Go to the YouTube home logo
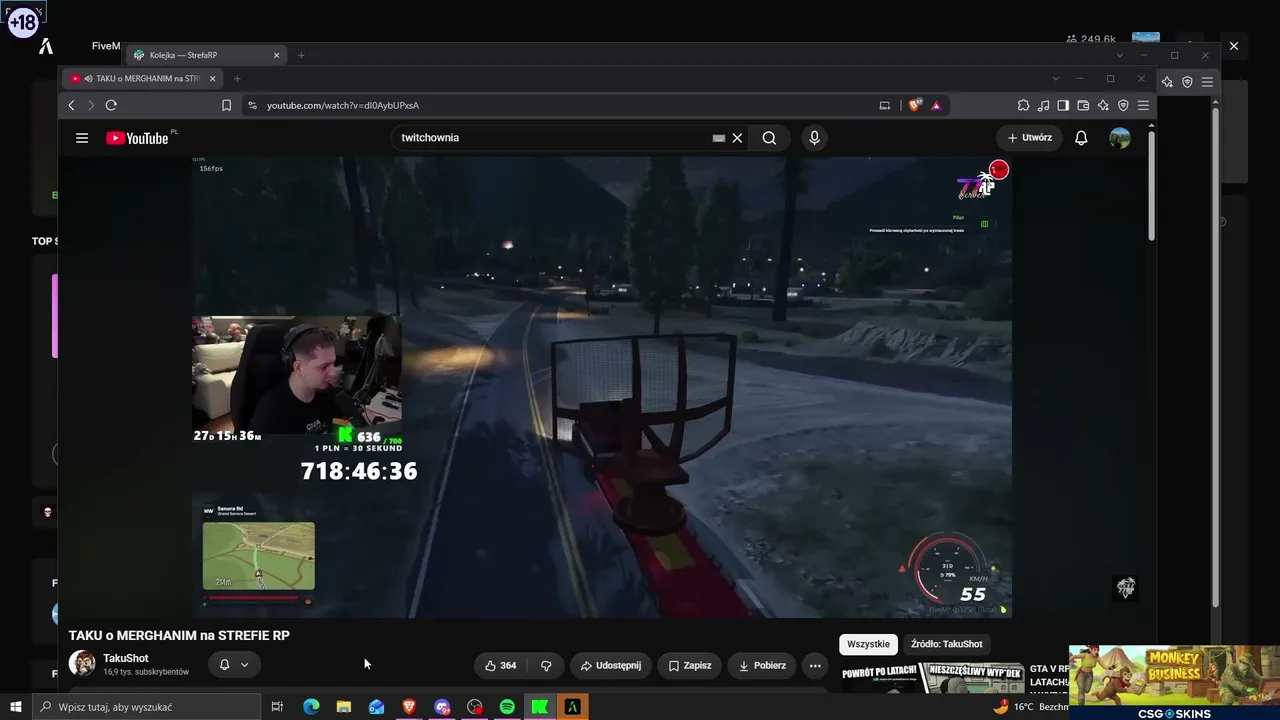 pyautogui.click(x=137, y=138)
